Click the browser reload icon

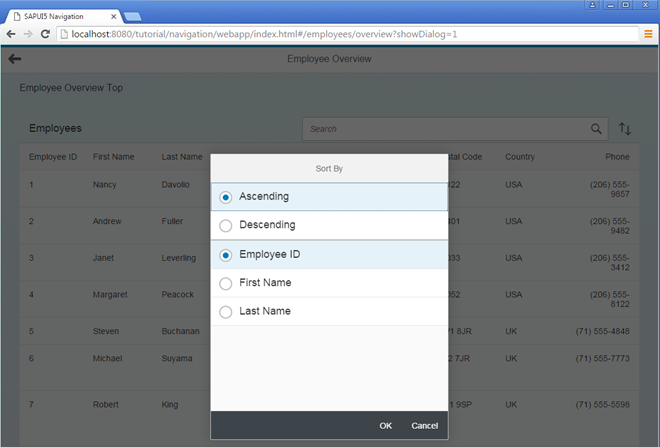45,34
